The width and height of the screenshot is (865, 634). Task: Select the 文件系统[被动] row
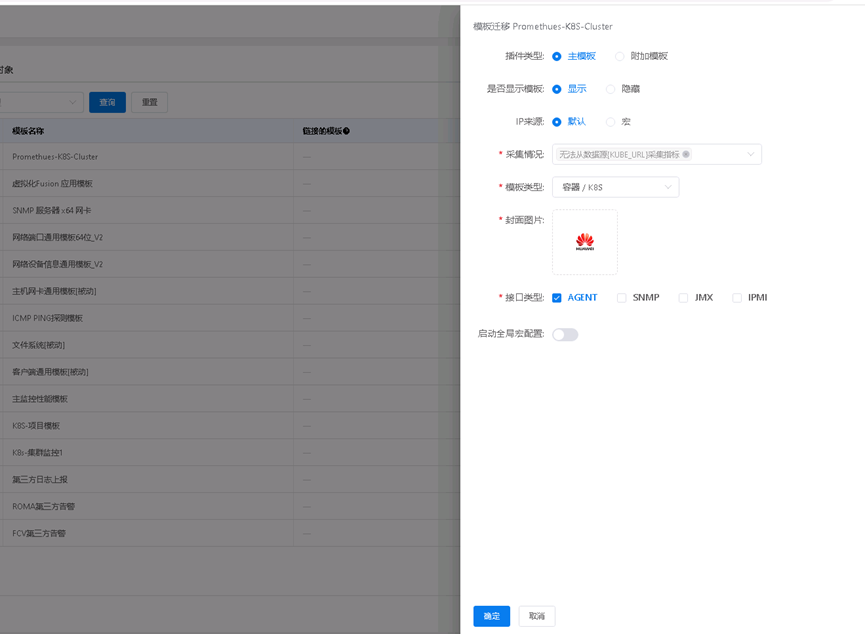click(229, 345)
